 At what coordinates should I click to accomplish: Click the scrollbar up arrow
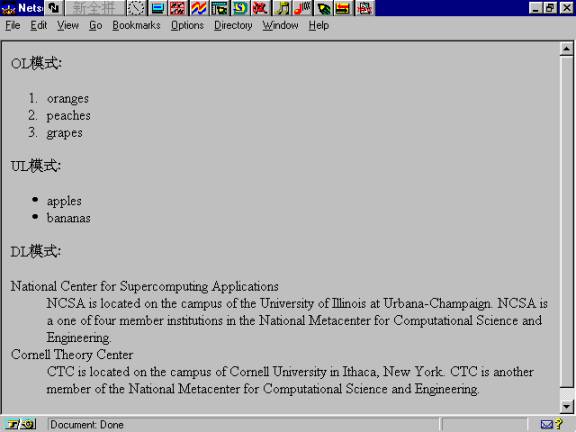click(x=566, y=48)
